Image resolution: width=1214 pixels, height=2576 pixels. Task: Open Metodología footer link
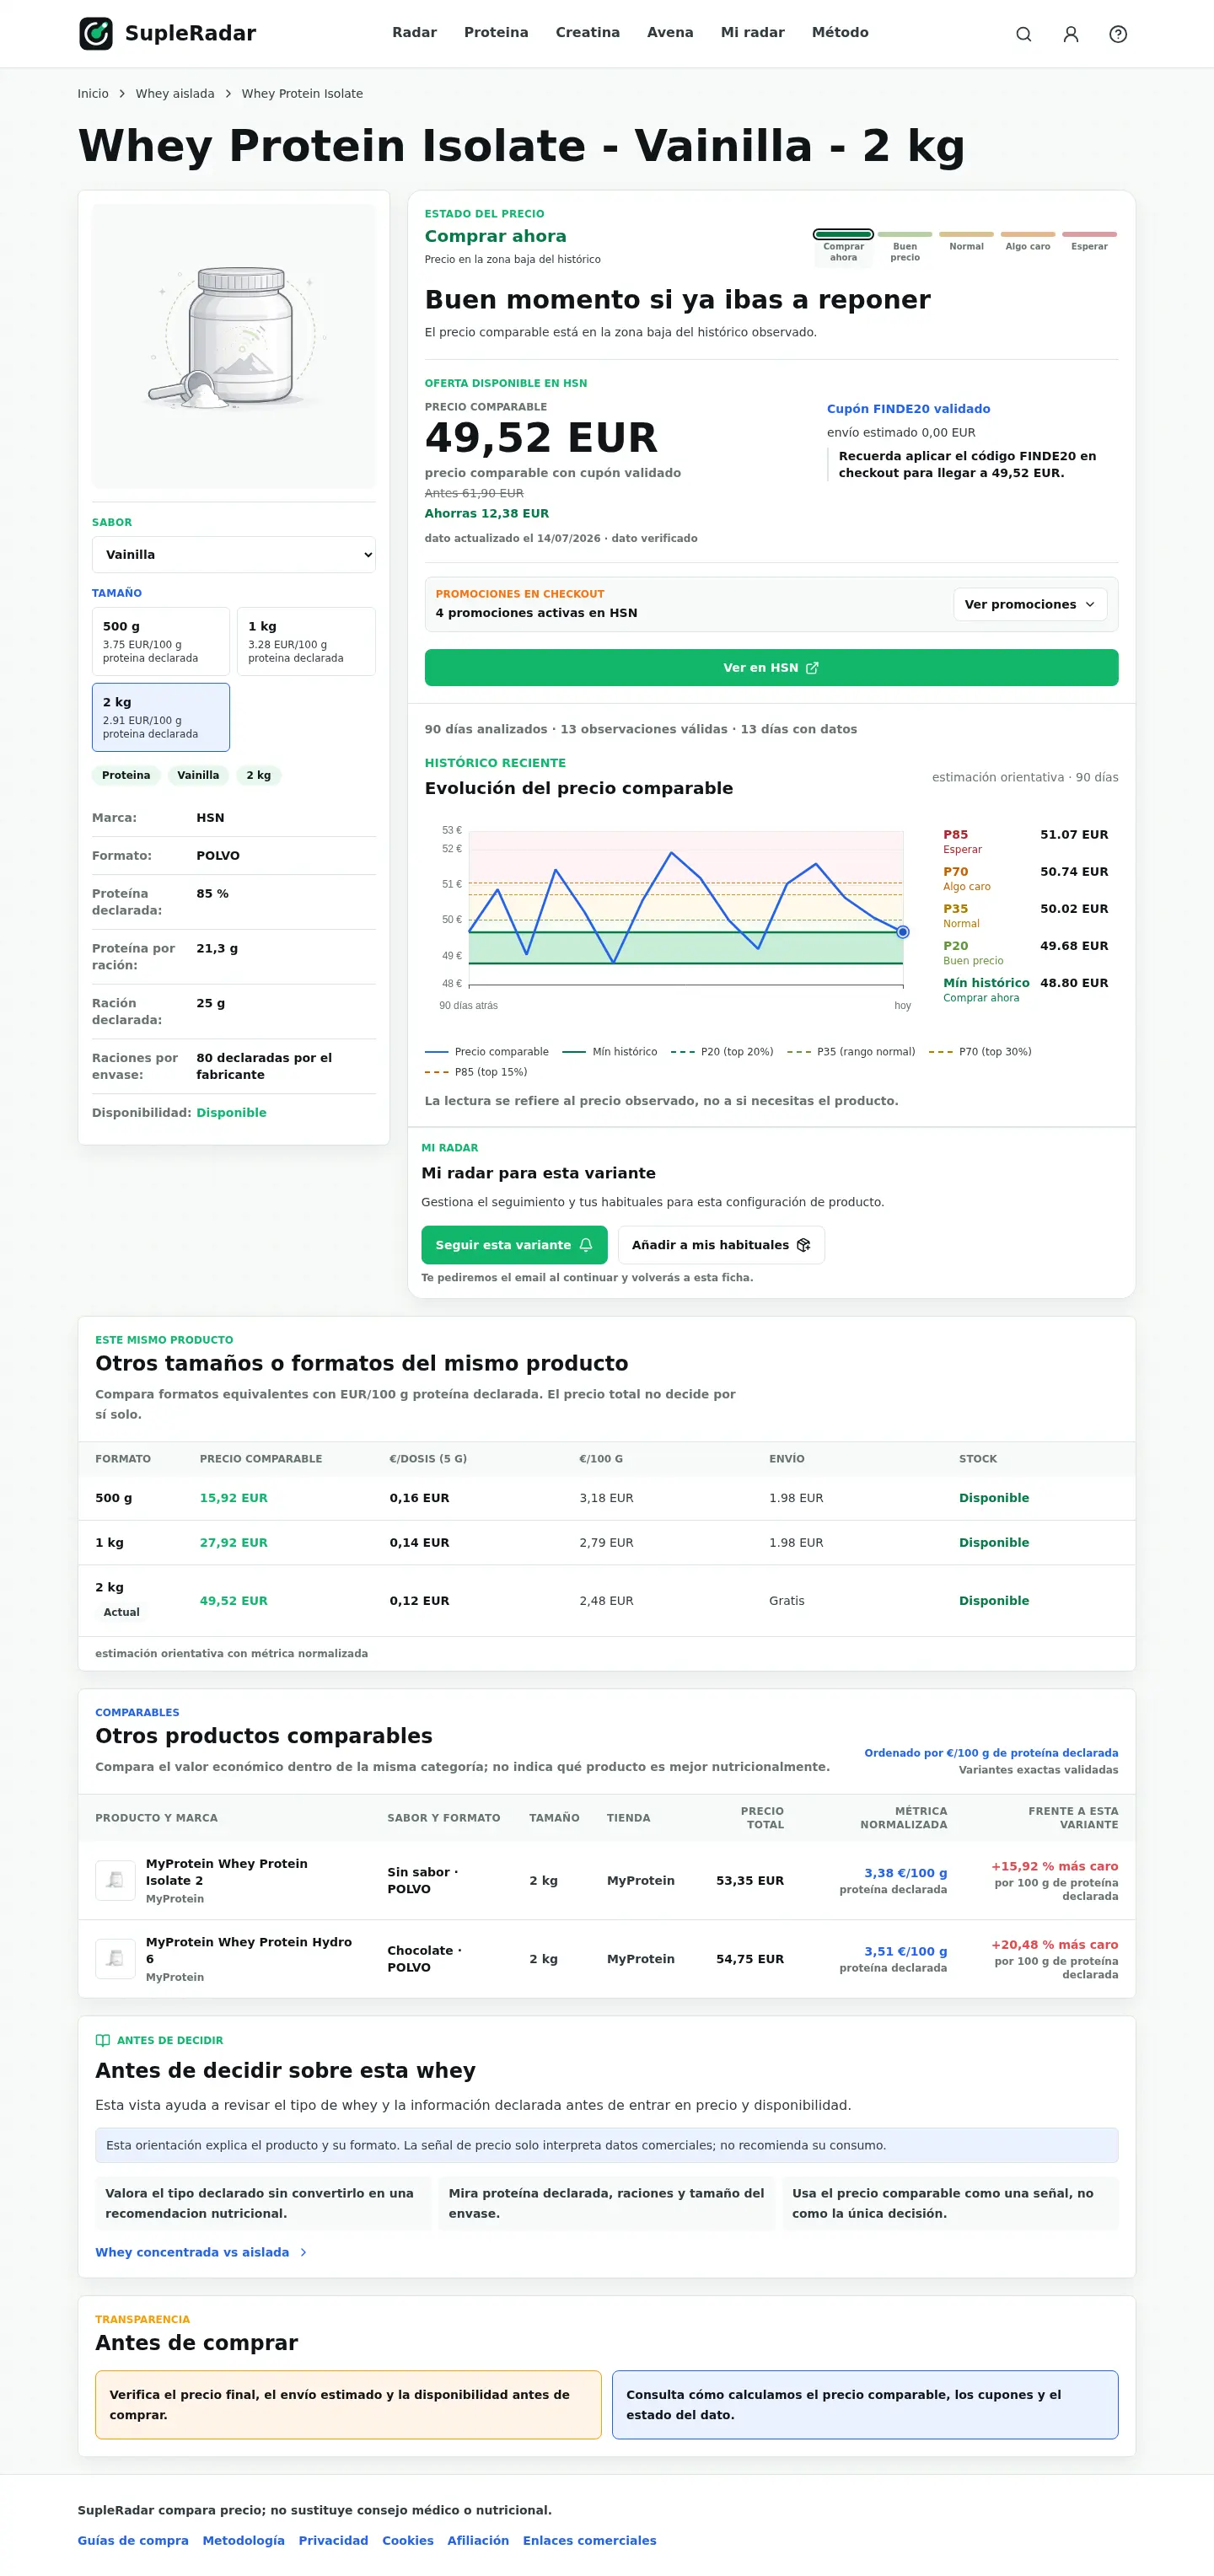[243, 2541]
